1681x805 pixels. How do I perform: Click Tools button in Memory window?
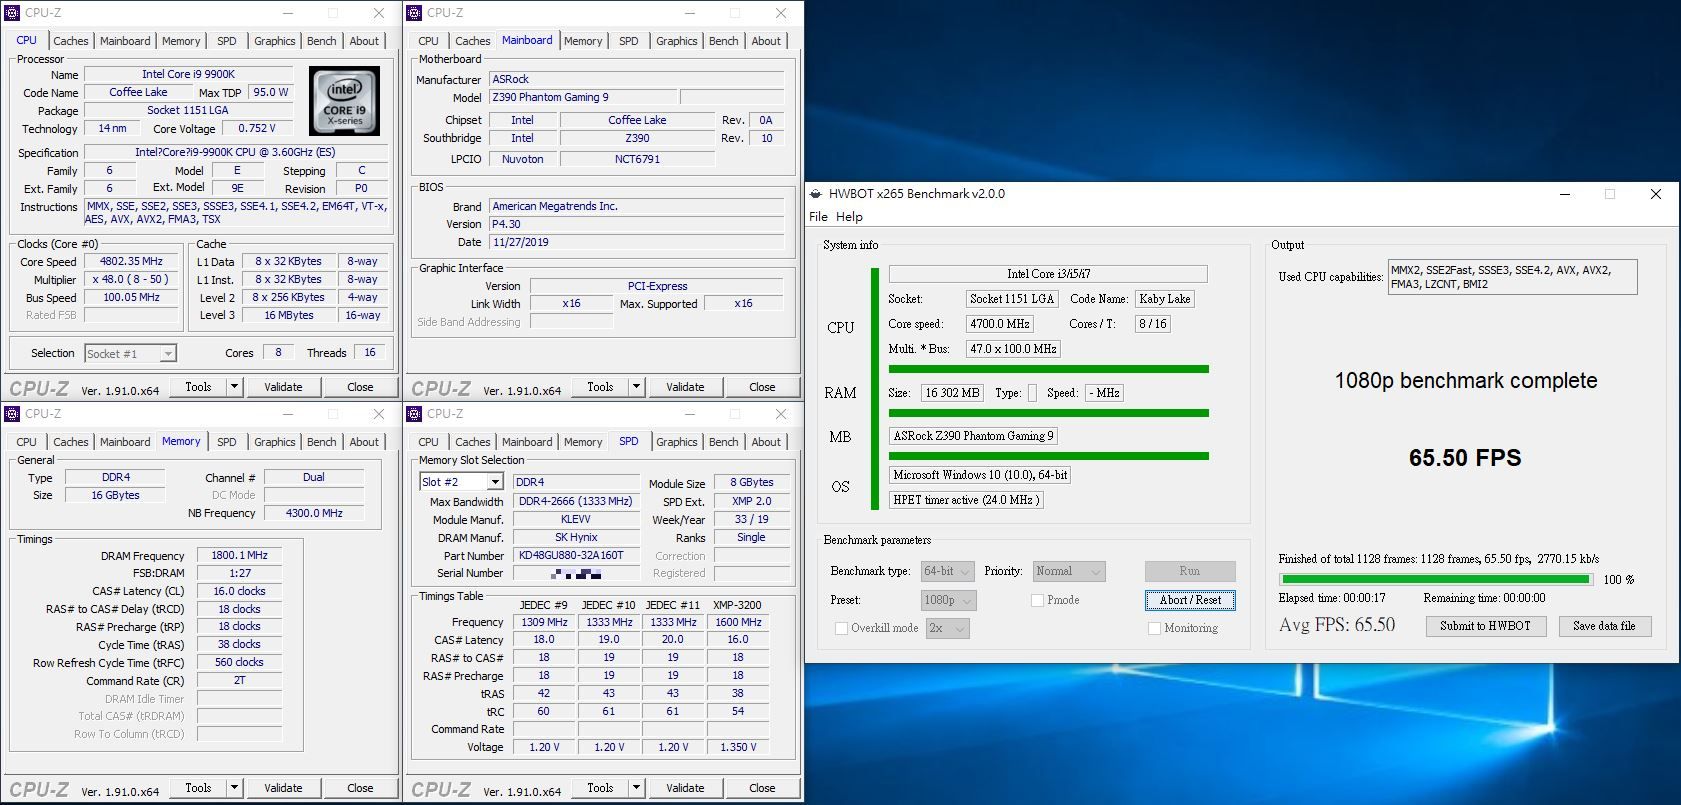pos(198,788)
